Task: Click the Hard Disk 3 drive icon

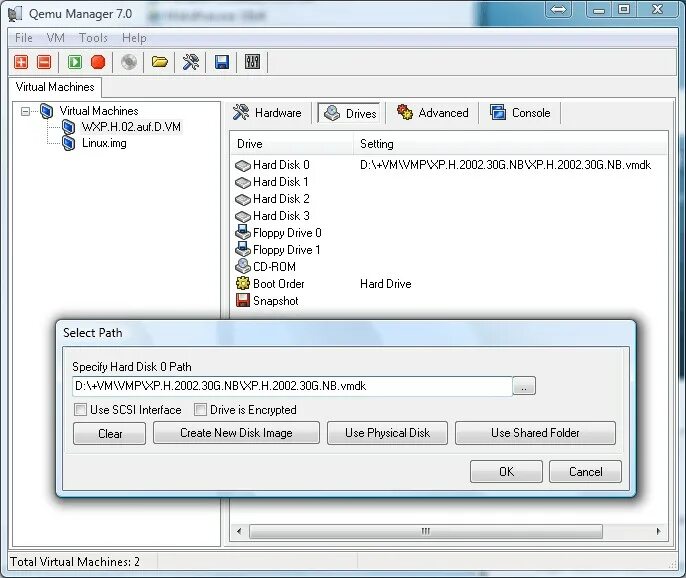Action: coord(243,217)
